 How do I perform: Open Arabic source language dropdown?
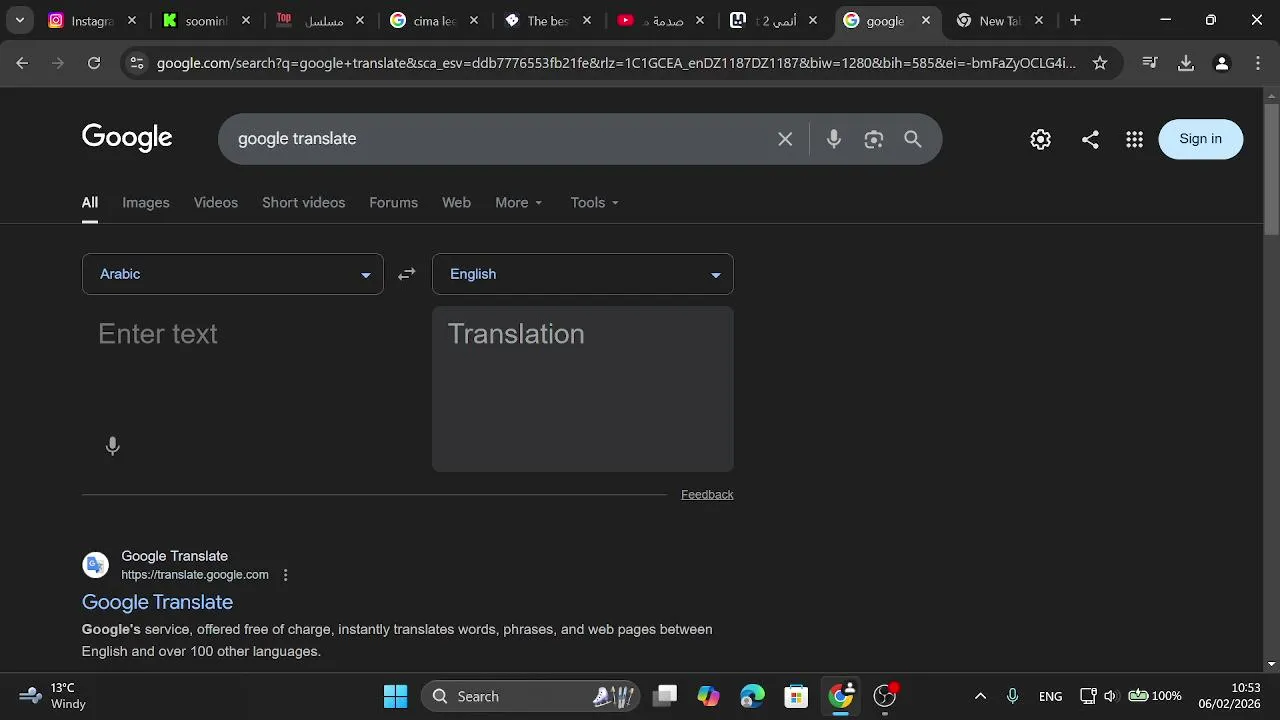(233, 274)
